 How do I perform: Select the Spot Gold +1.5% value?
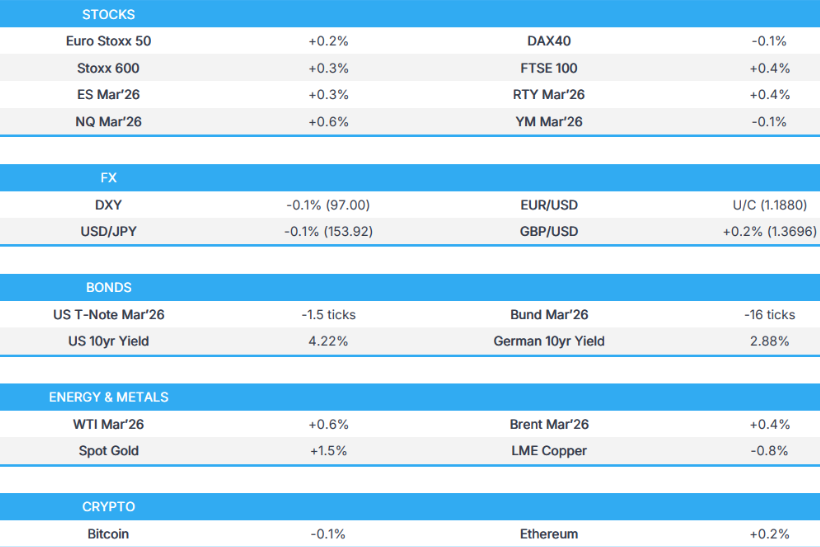click(328, 451)
